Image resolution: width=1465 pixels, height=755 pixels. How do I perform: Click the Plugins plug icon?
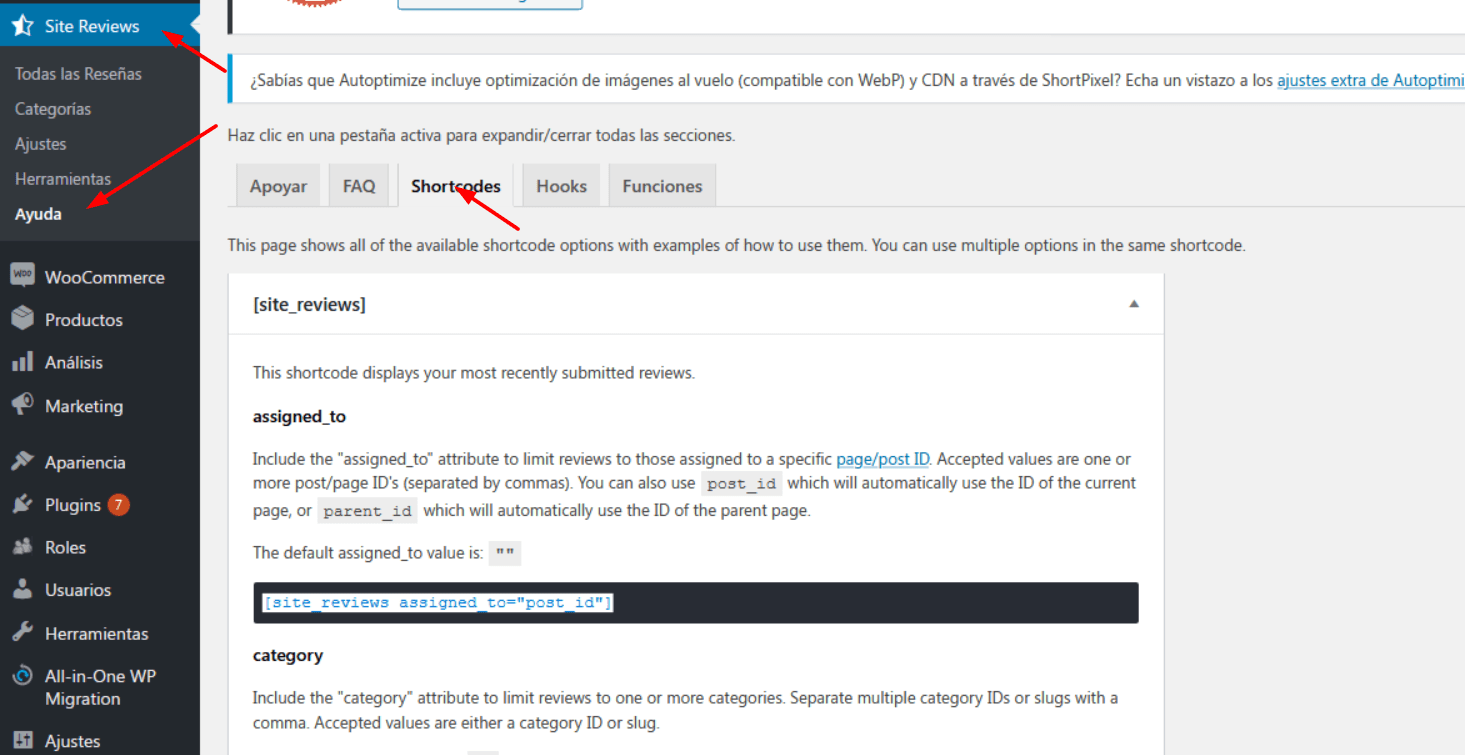[22, 505]
